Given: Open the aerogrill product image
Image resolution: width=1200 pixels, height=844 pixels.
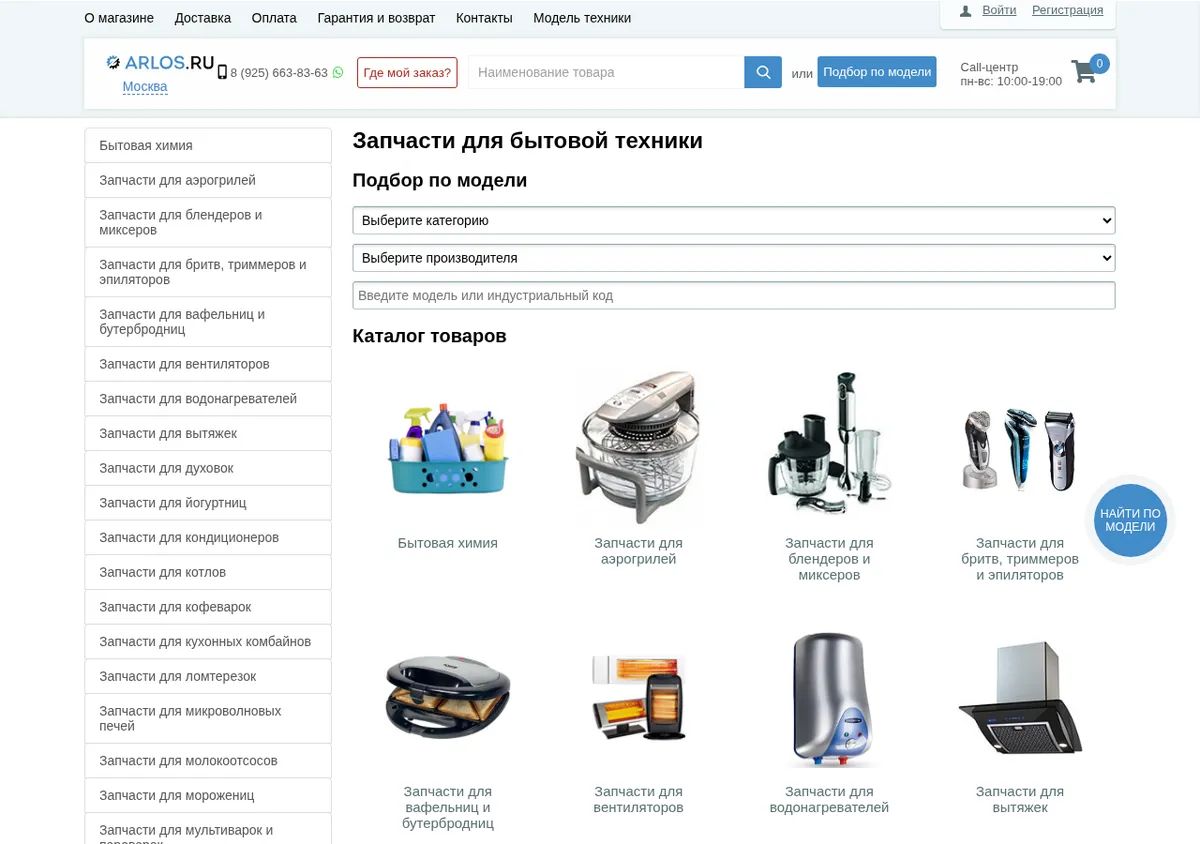Looking at the screenshot, I should click(638, 447).
